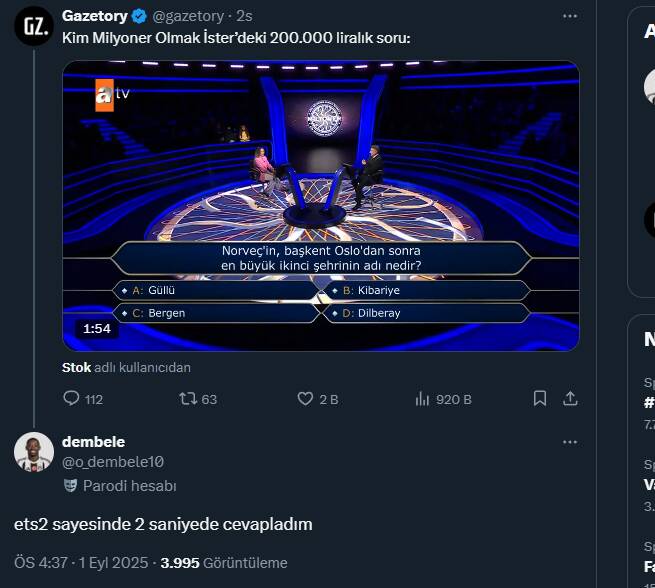This screenshot has width=655, height=588.
Task: Open dembele profile avatar
Action: (x=33, y=452)
